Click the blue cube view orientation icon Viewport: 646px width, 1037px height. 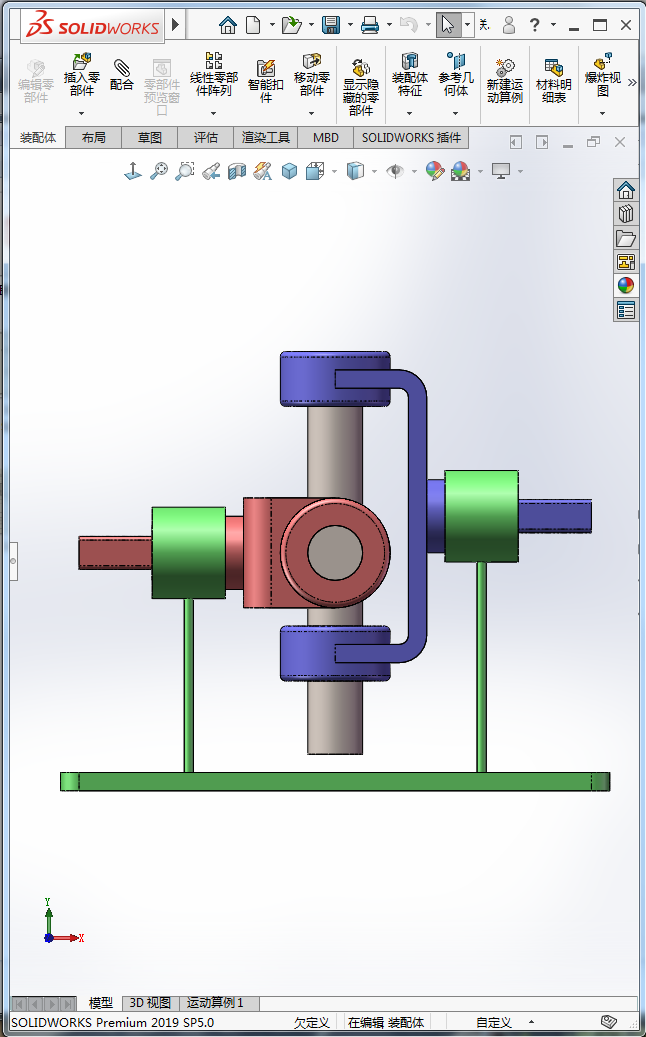289,171
